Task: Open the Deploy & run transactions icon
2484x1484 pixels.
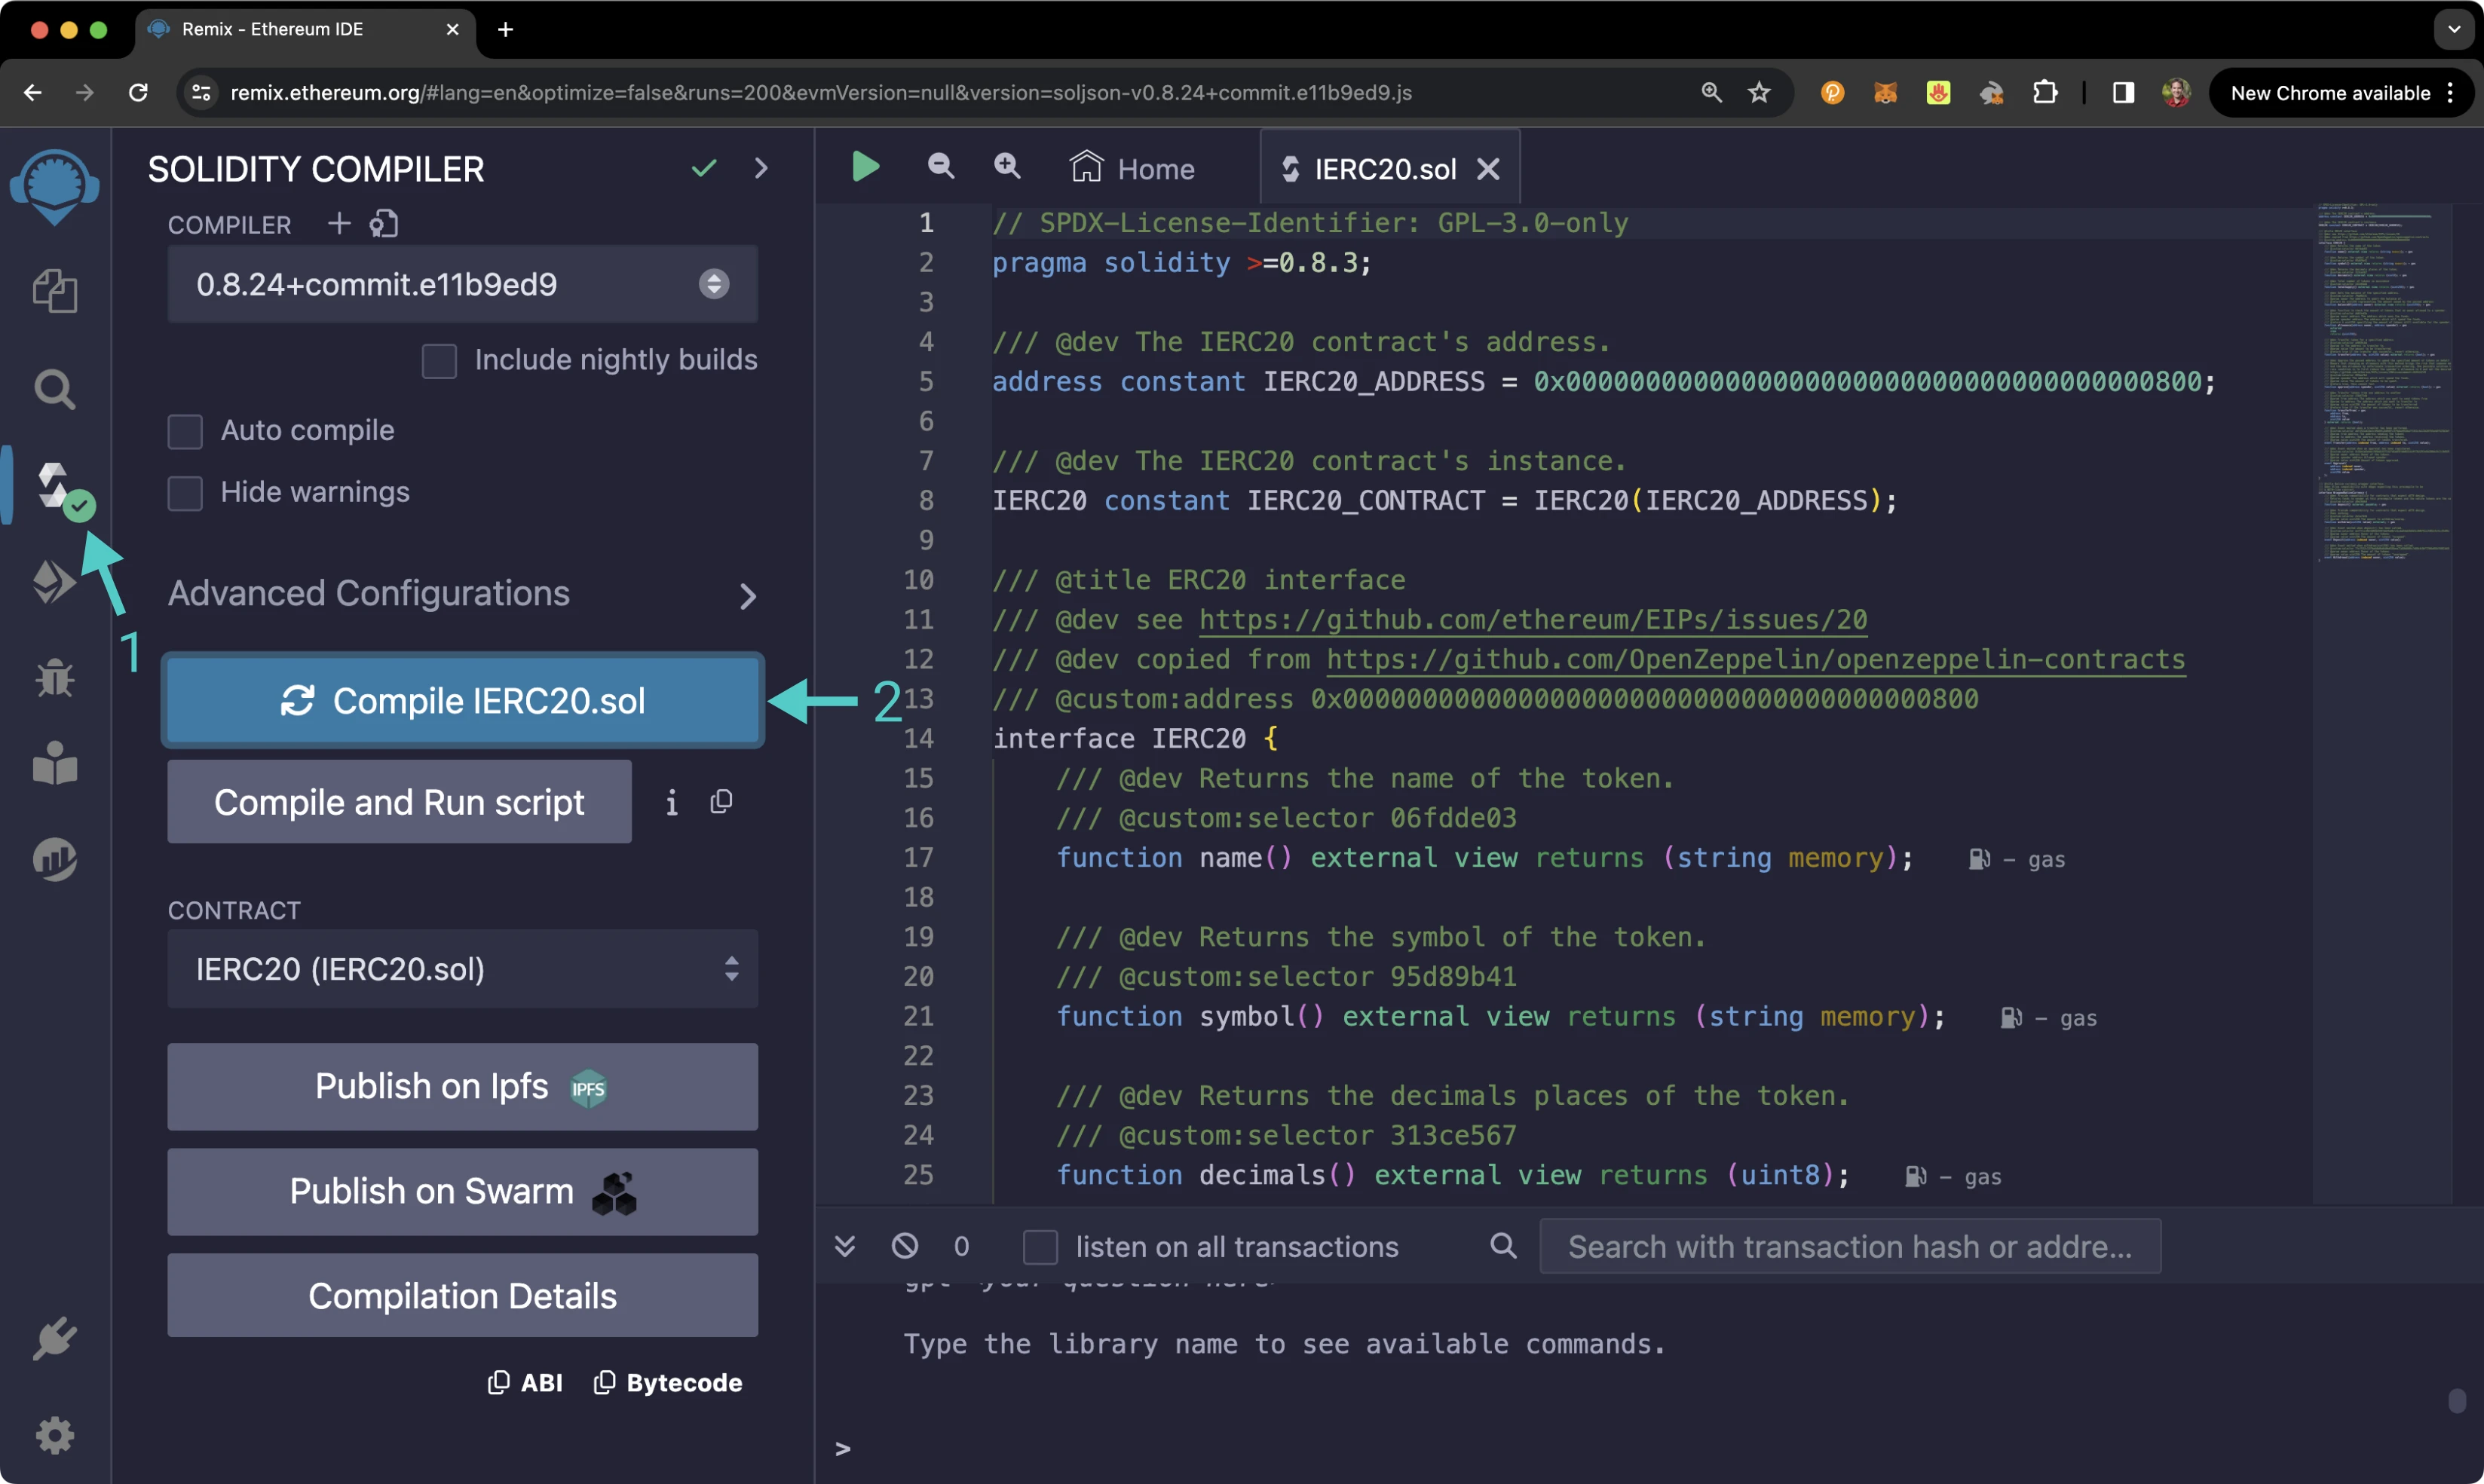Action: (55, 582)
